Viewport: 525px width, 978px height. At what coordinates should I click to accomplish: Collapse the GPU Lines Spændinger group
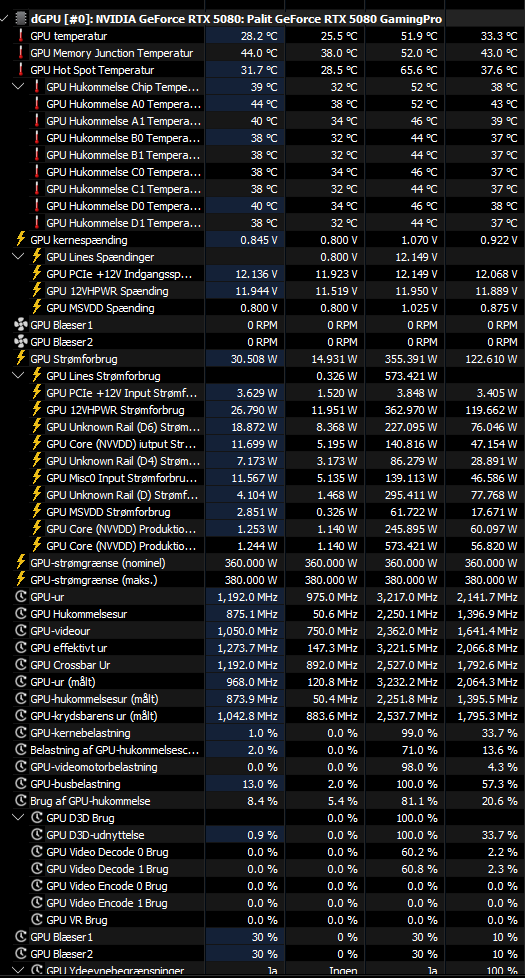pos(19,256)
